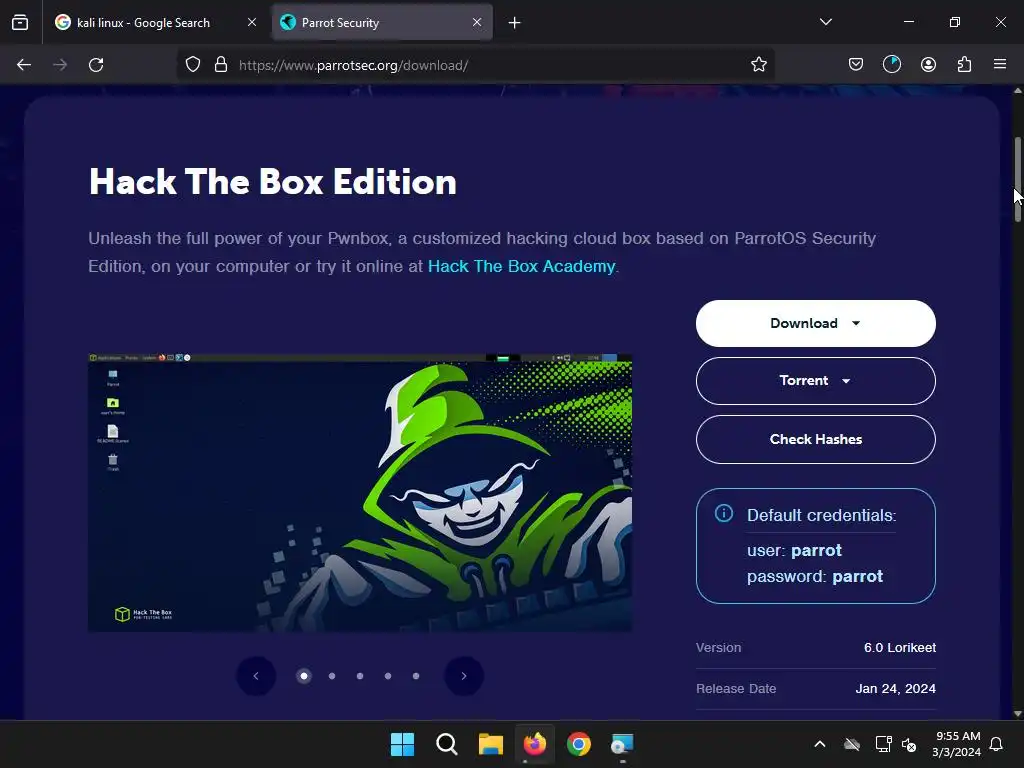Click the Check Hashes button
The height and width of the screenshot is (768, 1024).
point(816,440)
